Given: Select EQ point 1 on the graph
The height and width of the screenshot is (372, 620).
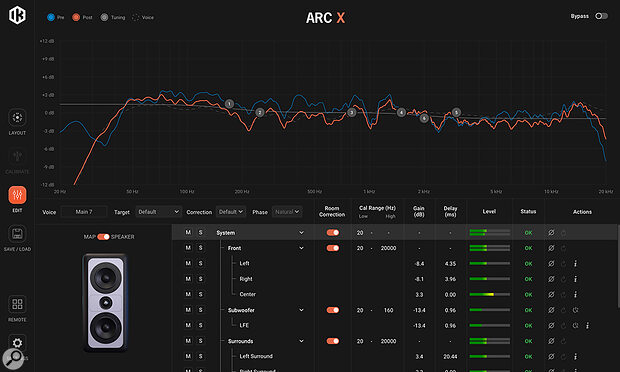Looking at the screenshot, I should [x=229, y=104].
